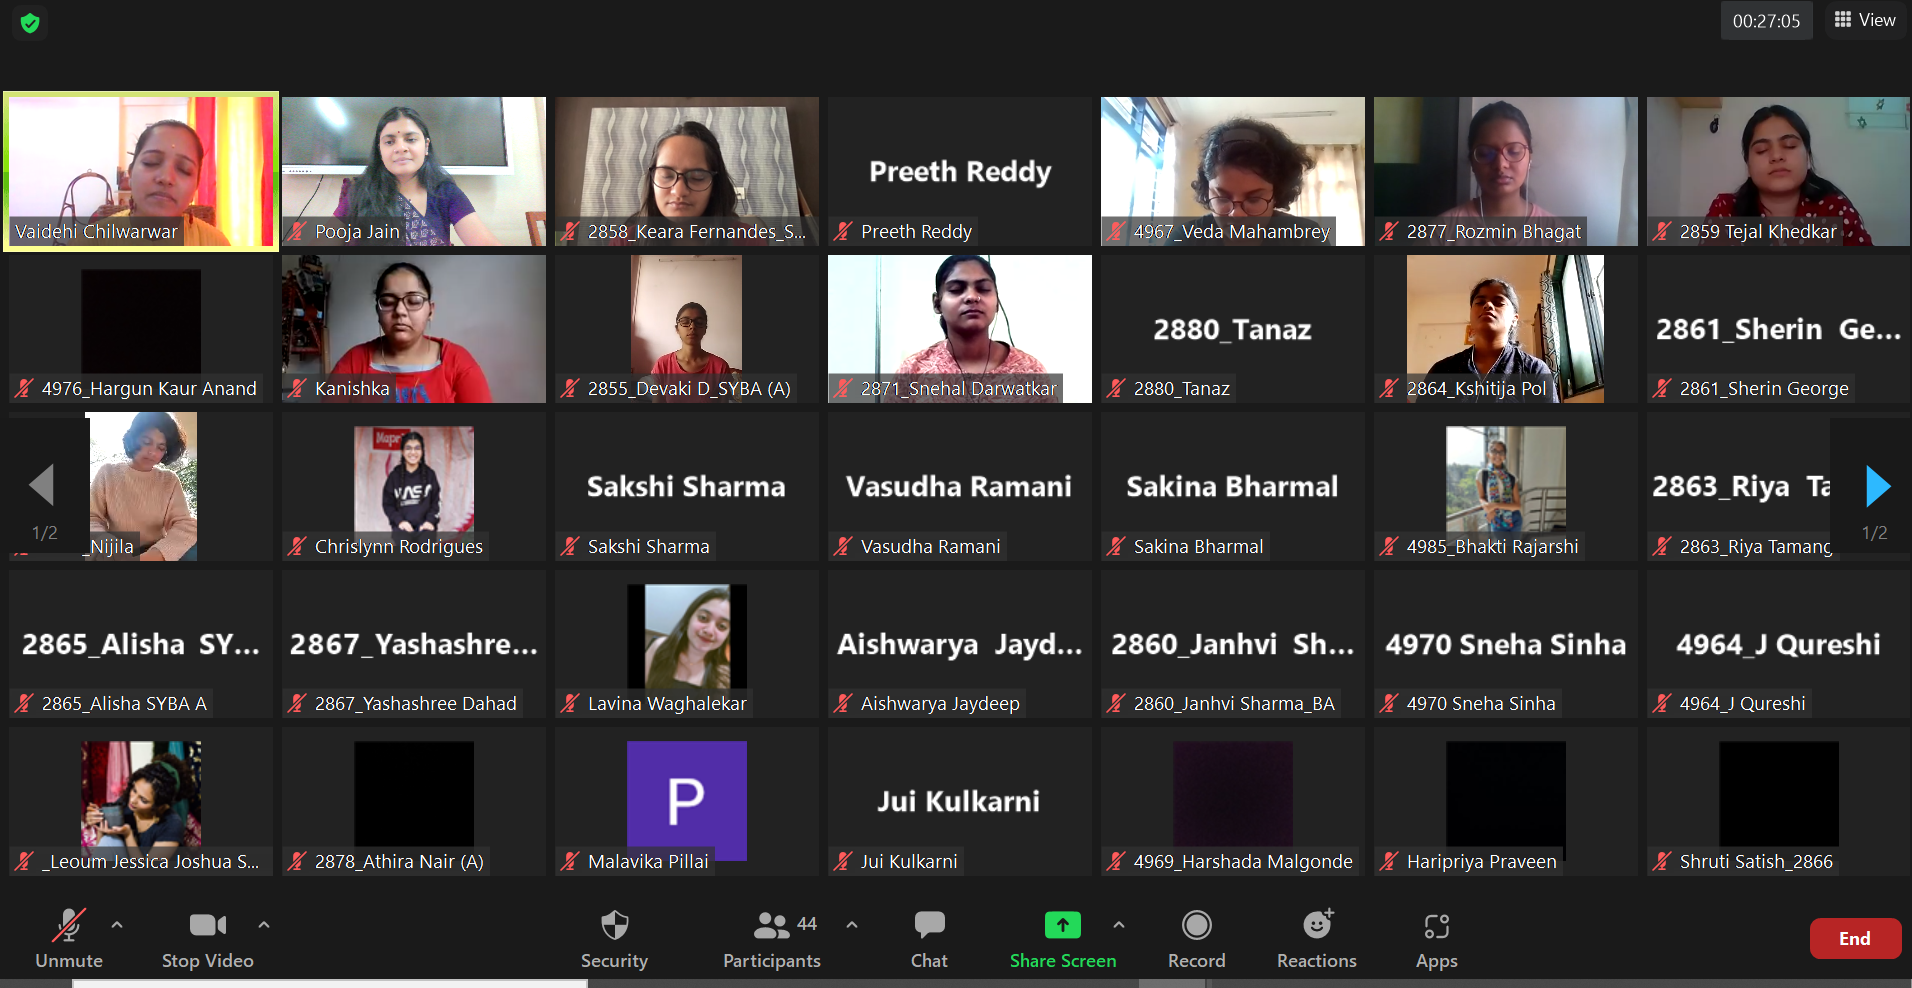Click the green encryption shield icon
The width and height of the screenshot is (1912, 988).
[30, 23]
